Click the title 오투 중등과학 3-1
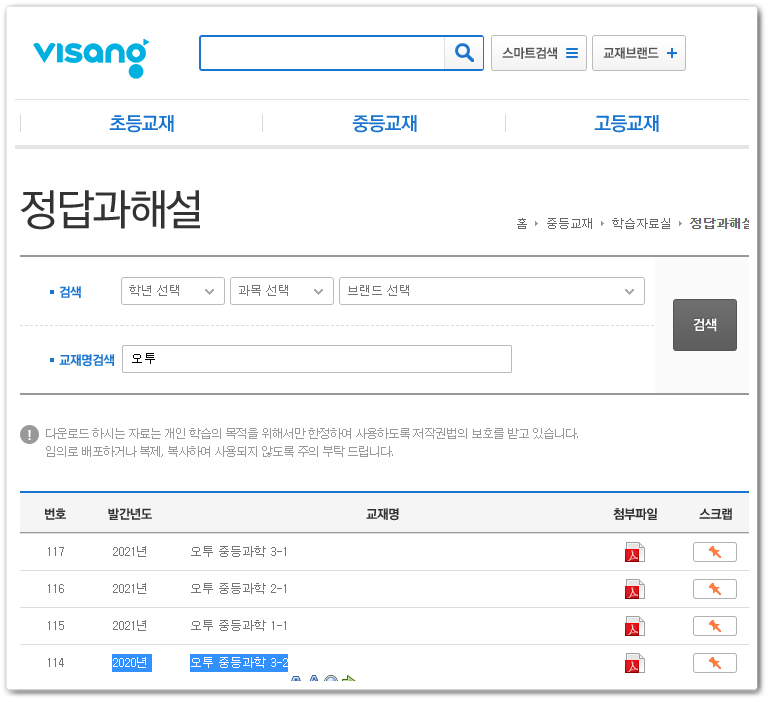770x702 pixels. 239,552
